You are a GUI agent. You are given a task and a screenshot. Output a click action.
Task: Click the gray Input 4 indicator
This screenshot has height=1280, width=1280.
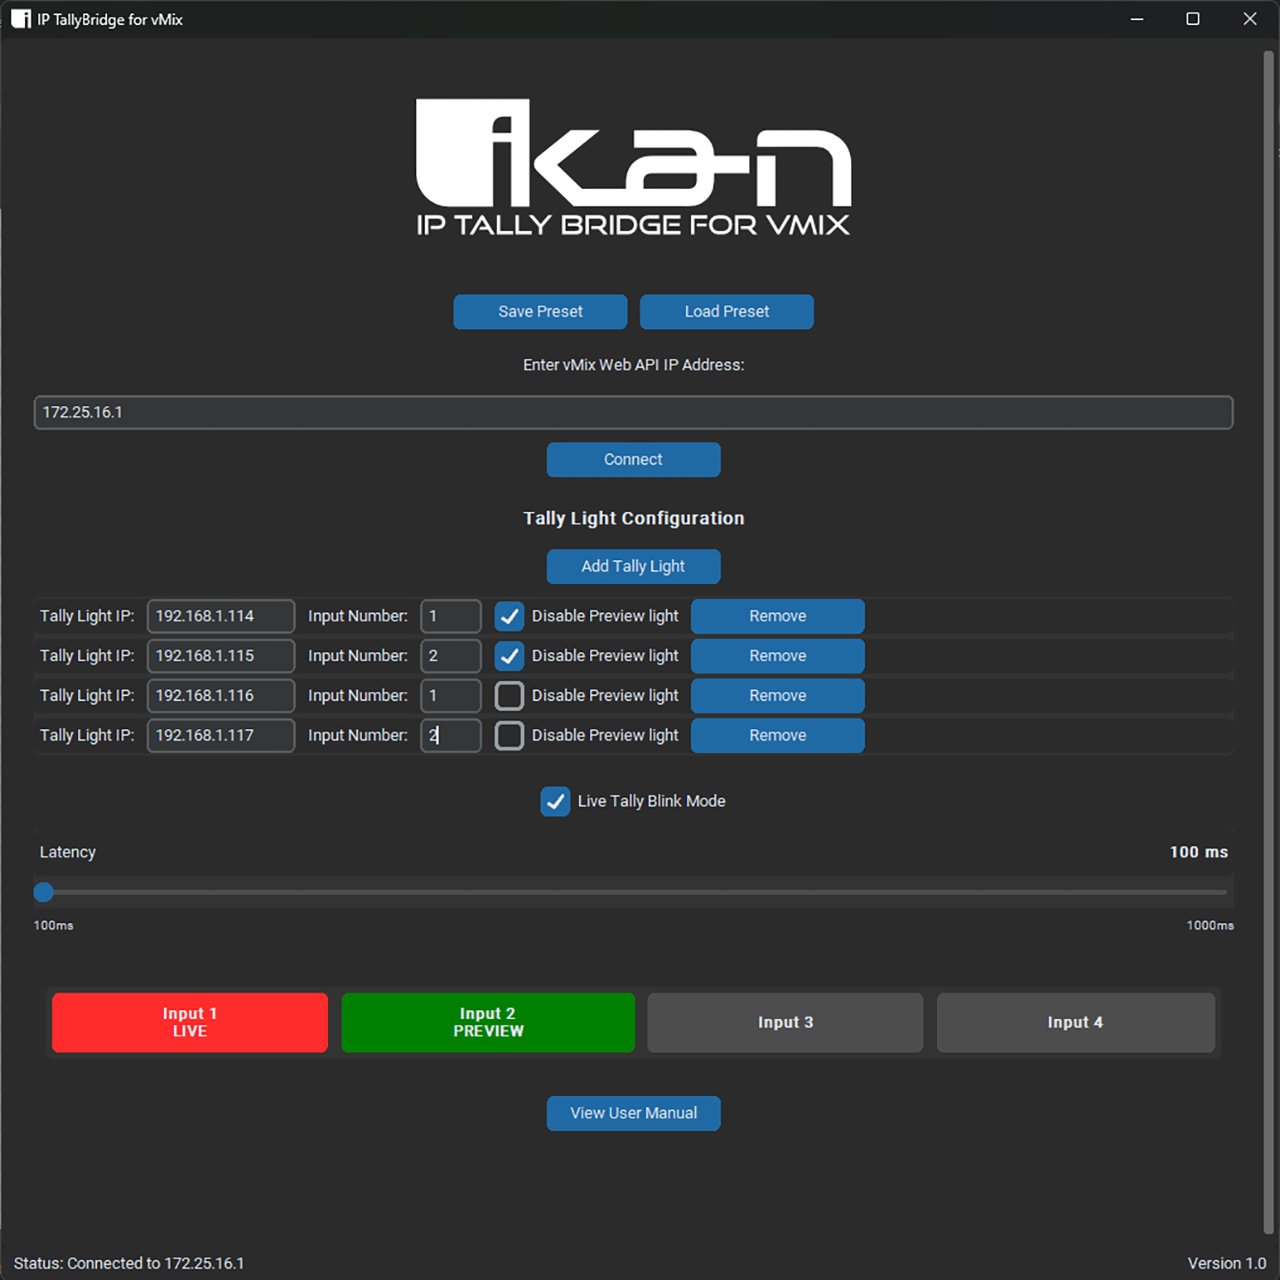(1076, 1022)
